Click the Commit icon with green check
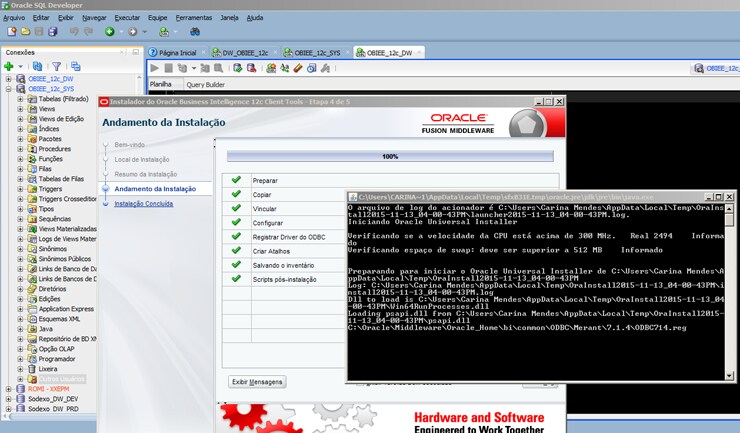The image size is (740, 433). click(x=237, y=68)
